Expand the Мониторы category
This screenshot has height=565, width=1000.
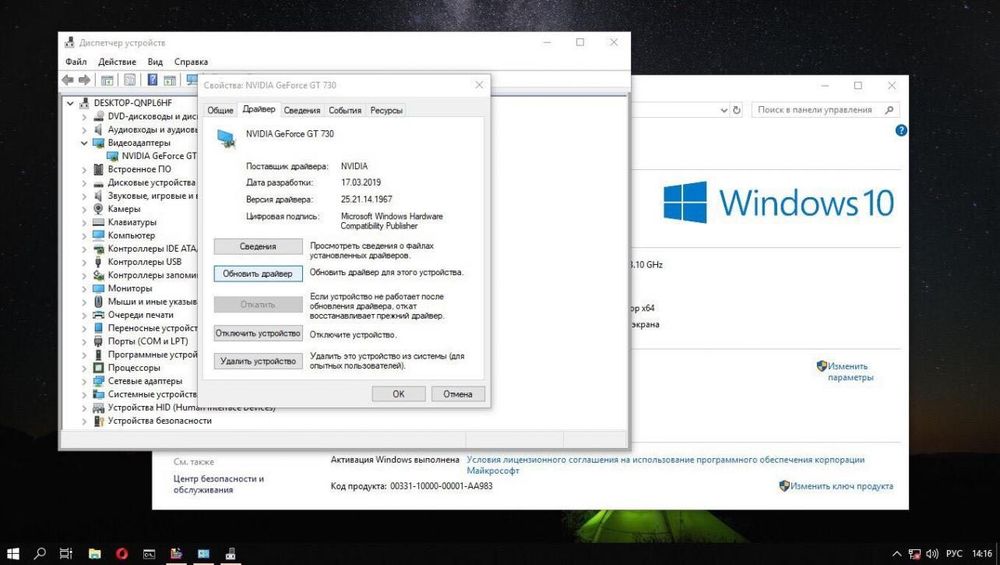point(84,288)
